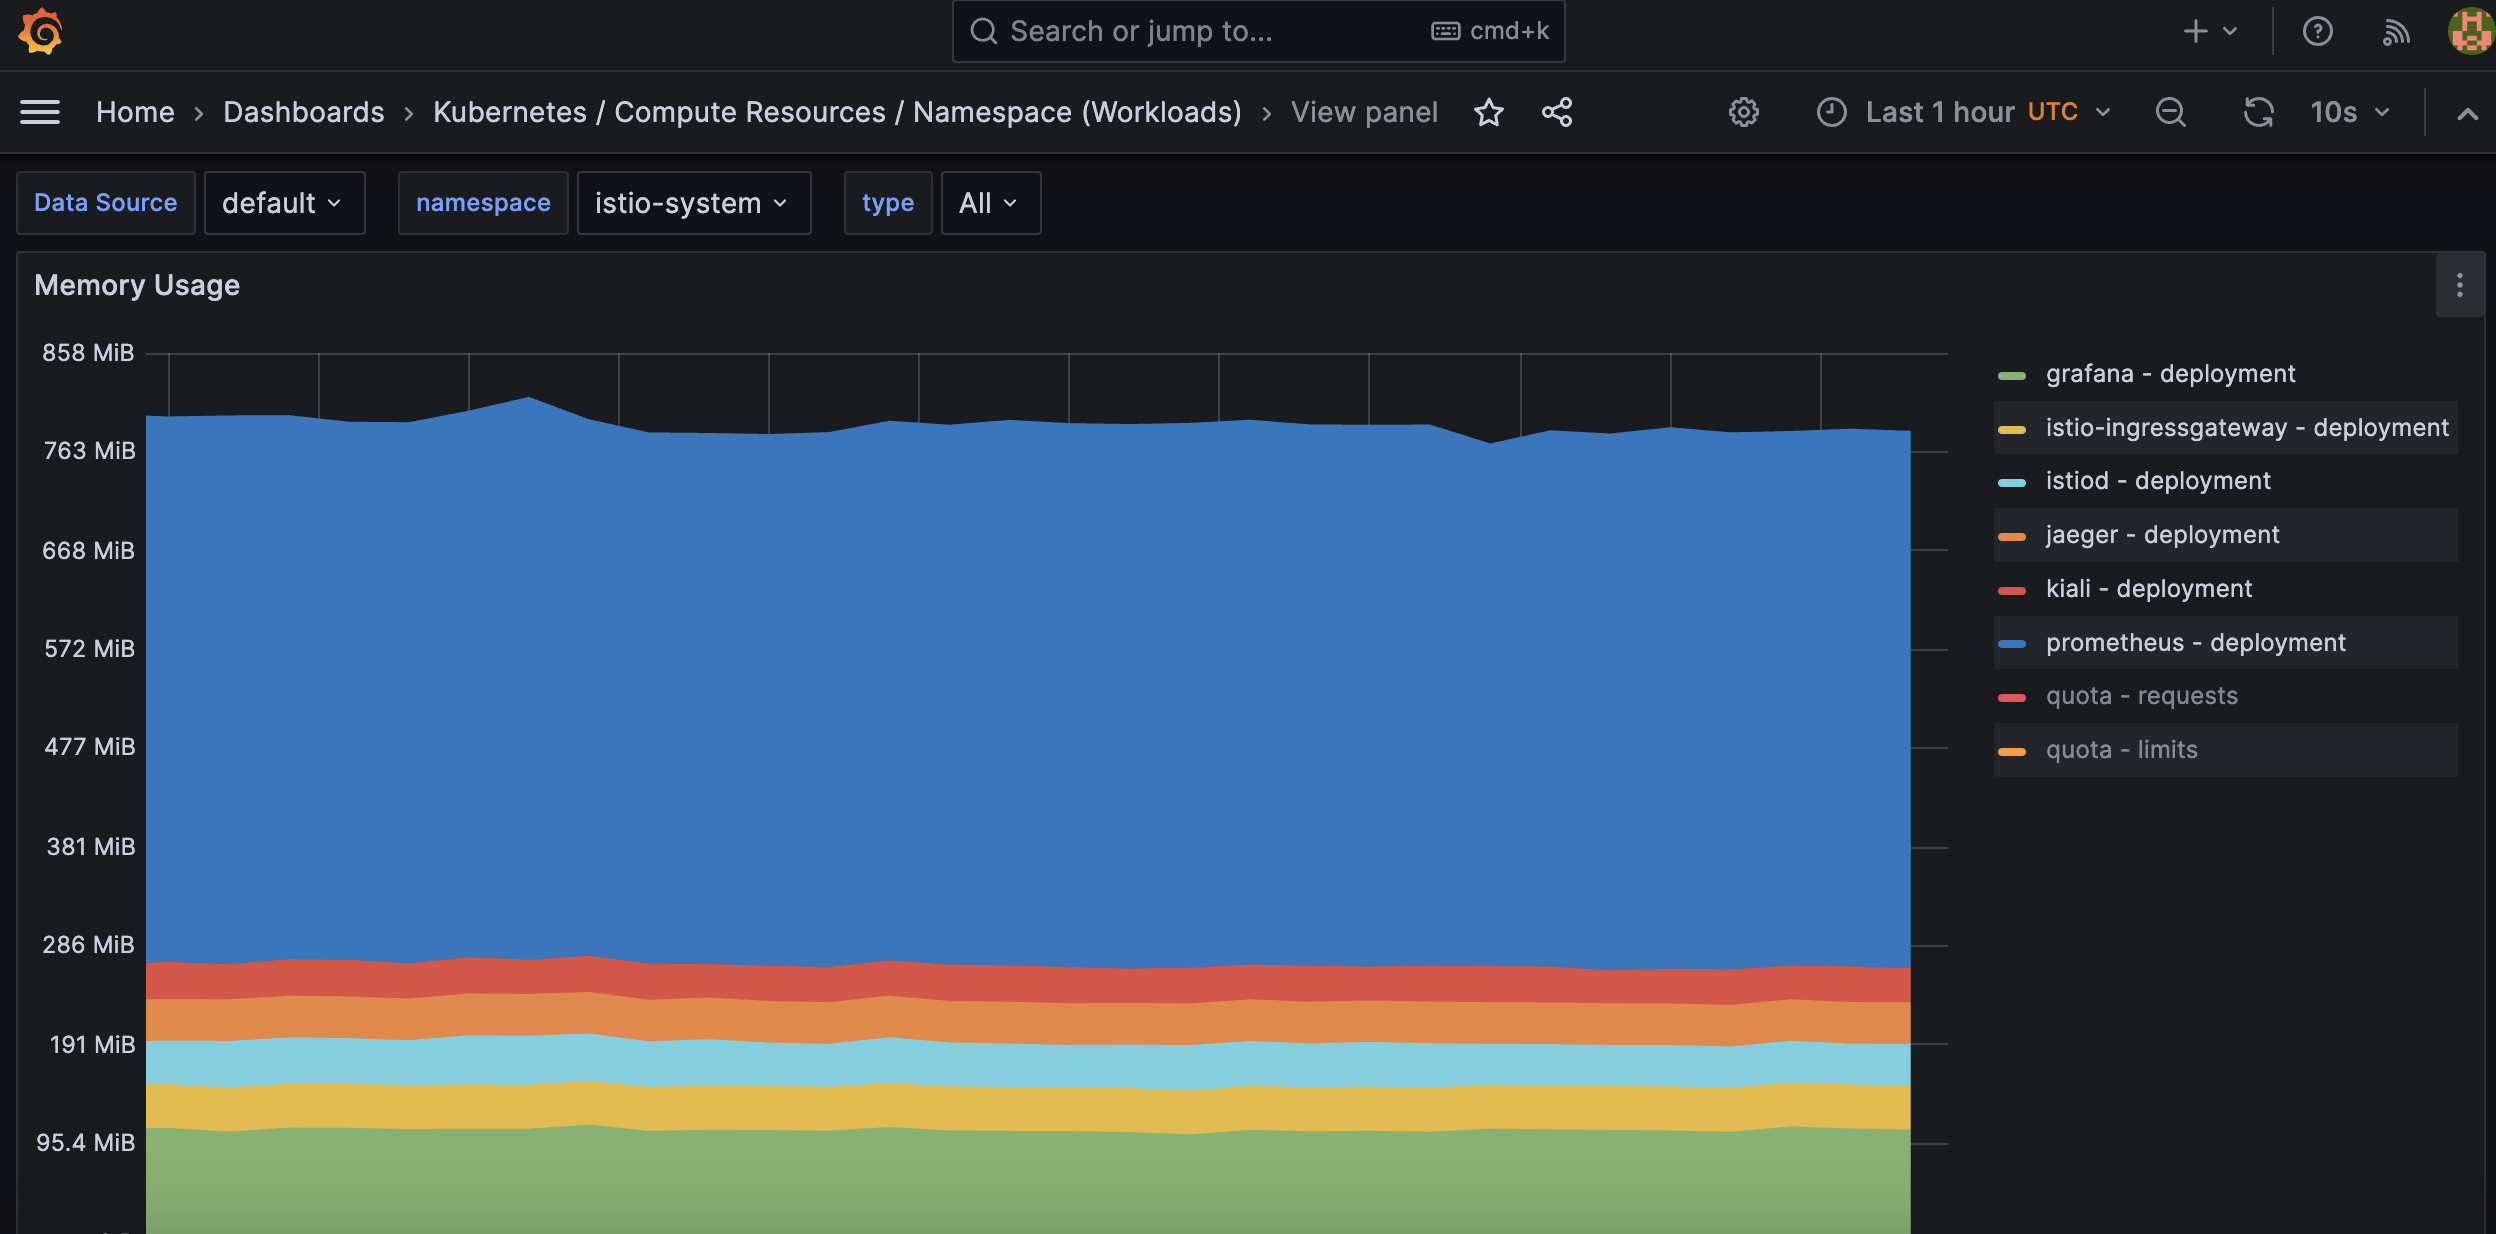
Task: Zoom out the time range
Action: pos(2170,112)
